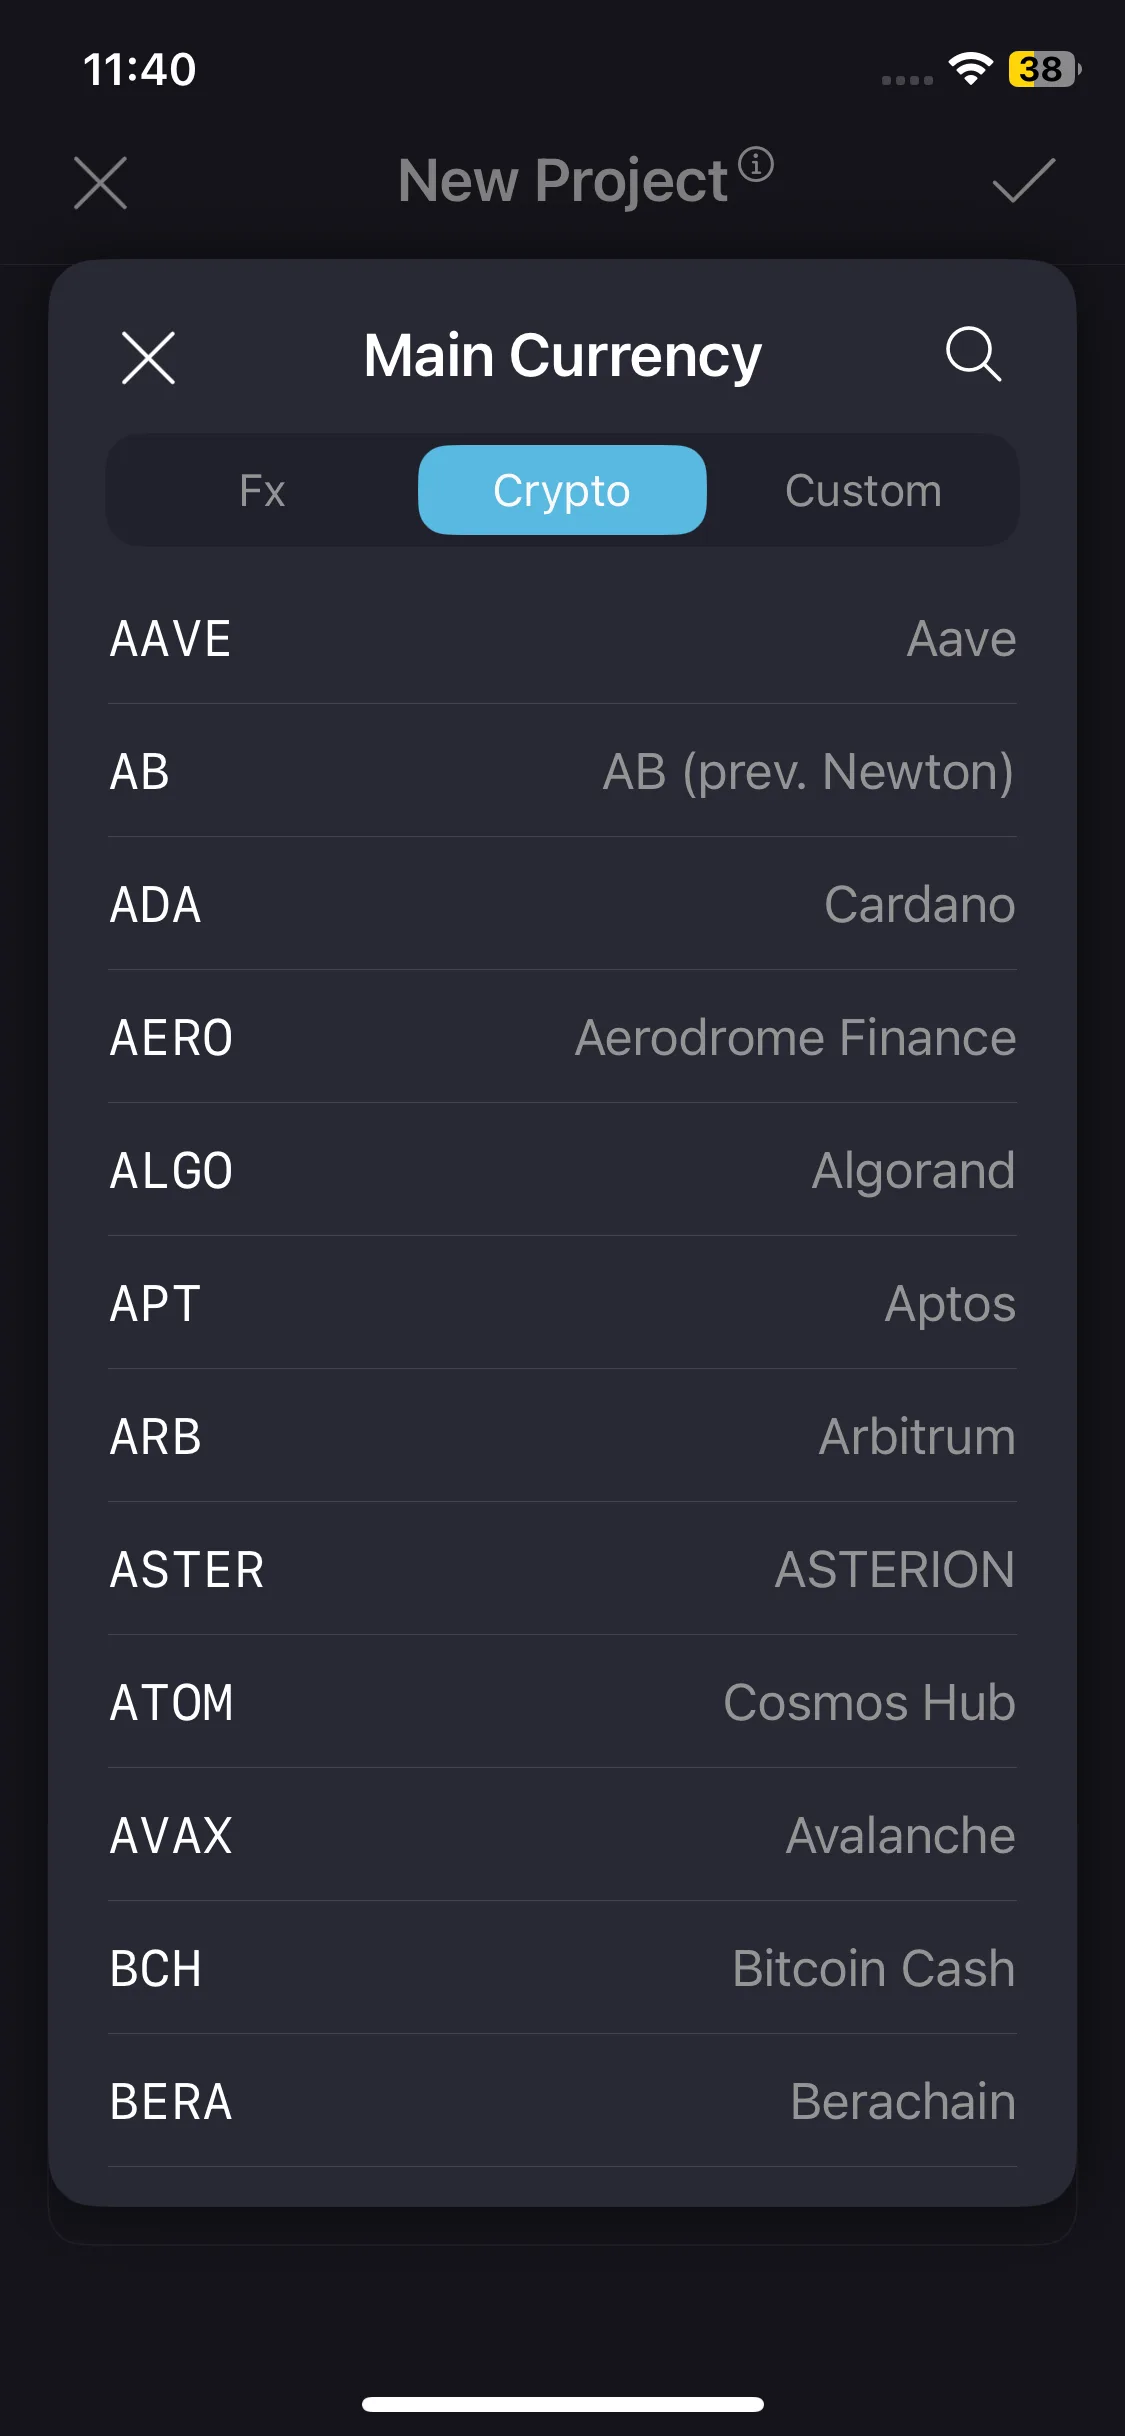Confirm New Project with checkmark
Image resolution: width=1125 pixels, height=2436 pixels.
pyautogui.click(x=1023, y=181)
